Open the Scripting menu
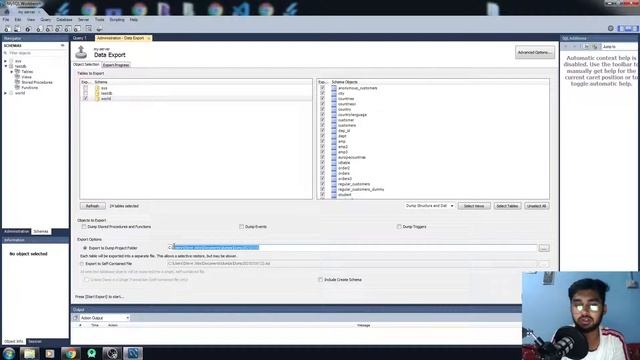640x360 pixels. coord(117,20)
